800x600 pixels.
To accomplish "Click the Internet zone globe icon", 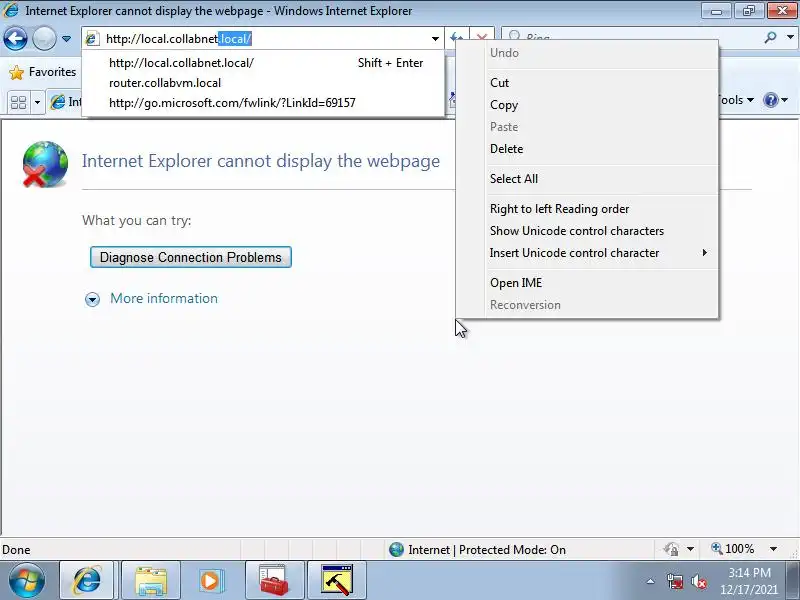I will click(396, 549).
